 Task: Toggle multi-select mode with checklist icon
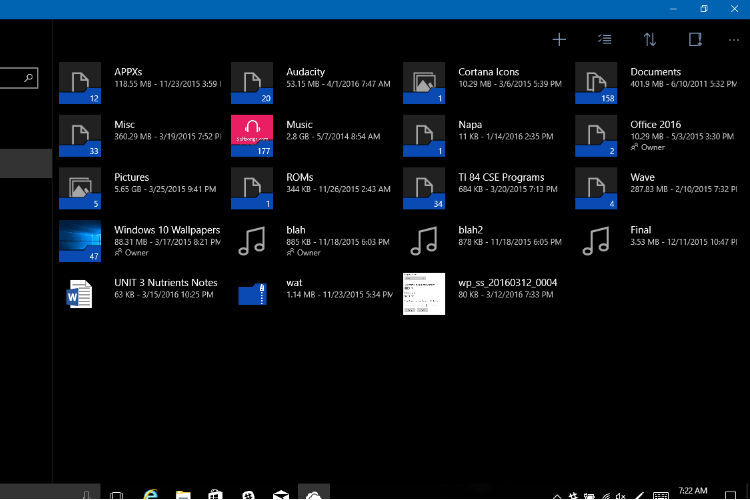pos(604,40)
